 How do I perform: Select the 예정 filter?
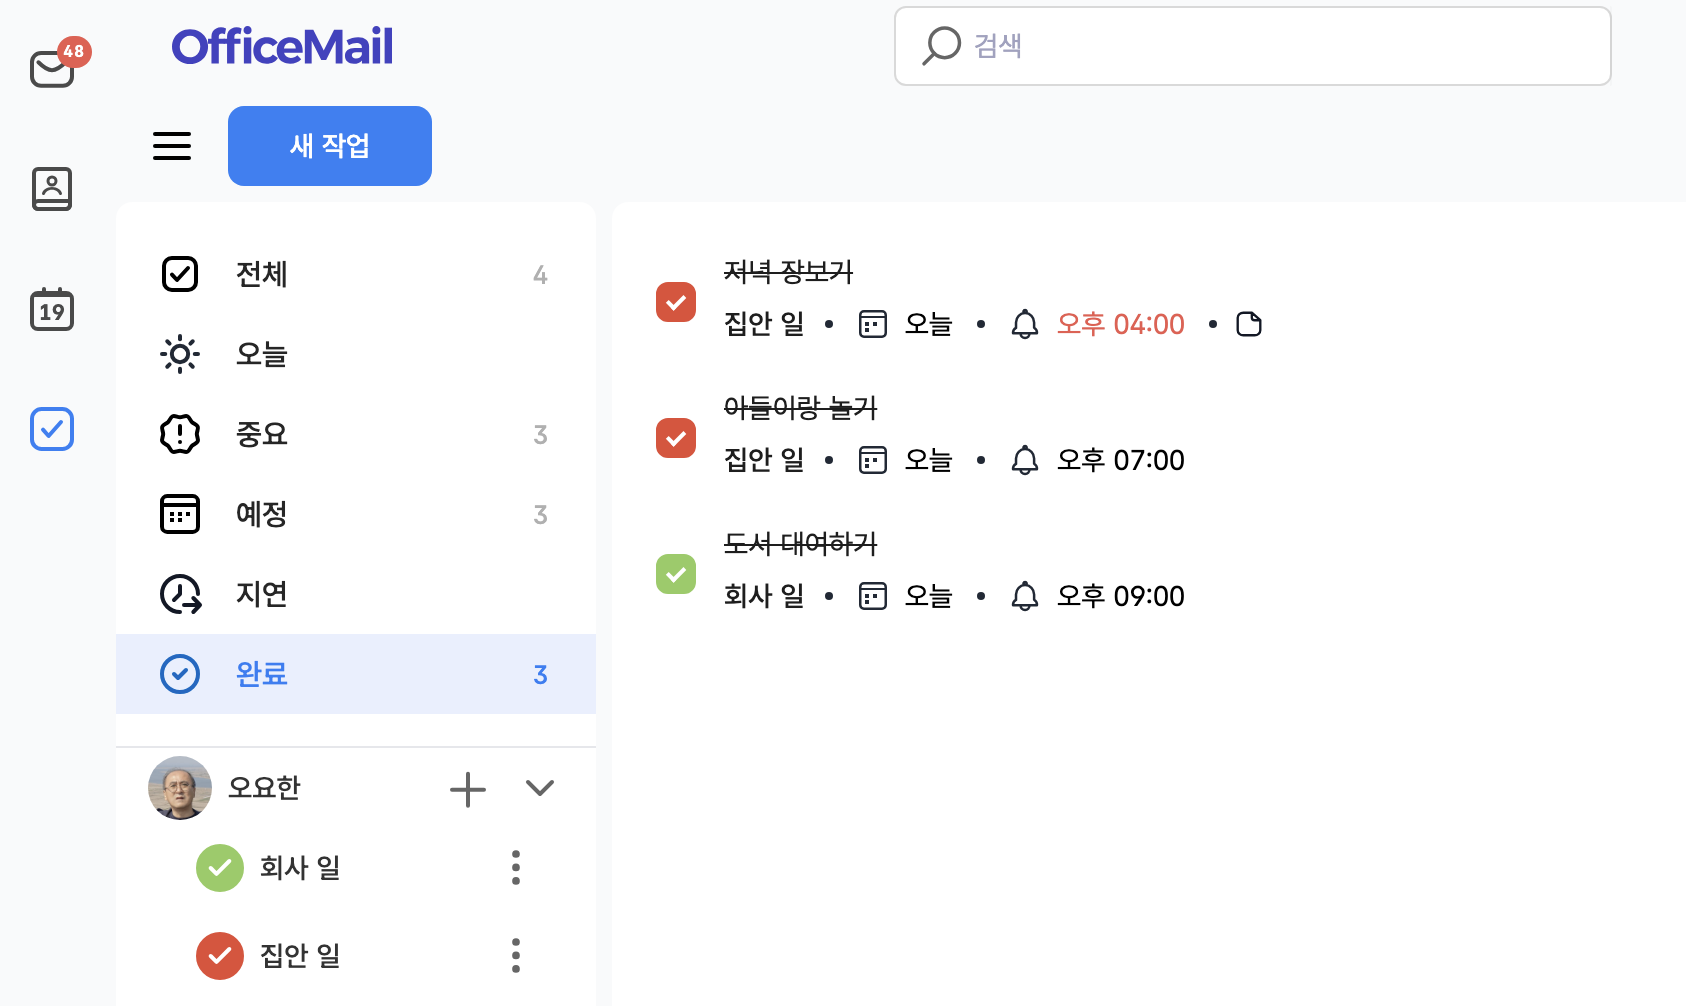pyautogui.click(x=356, y=514)
